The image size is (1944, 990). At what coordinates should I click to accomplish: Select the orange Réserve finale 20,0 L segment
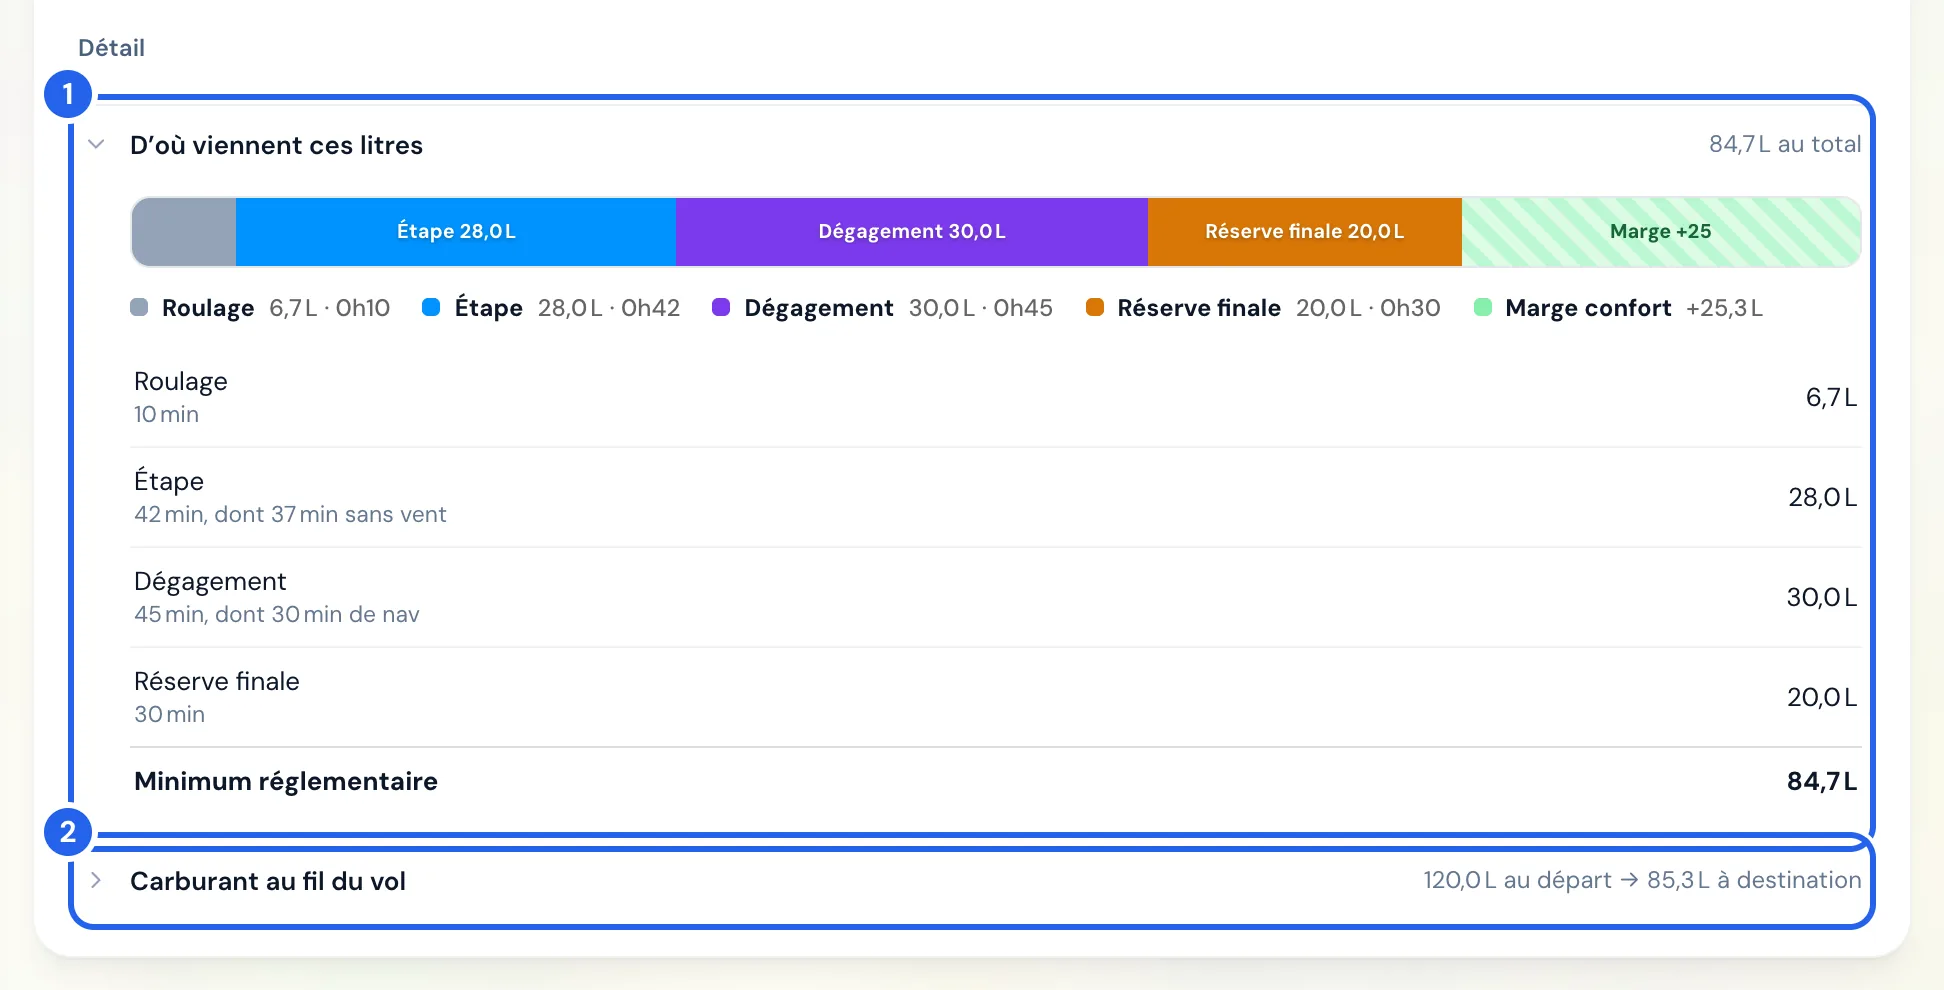tap(1305, 232)
